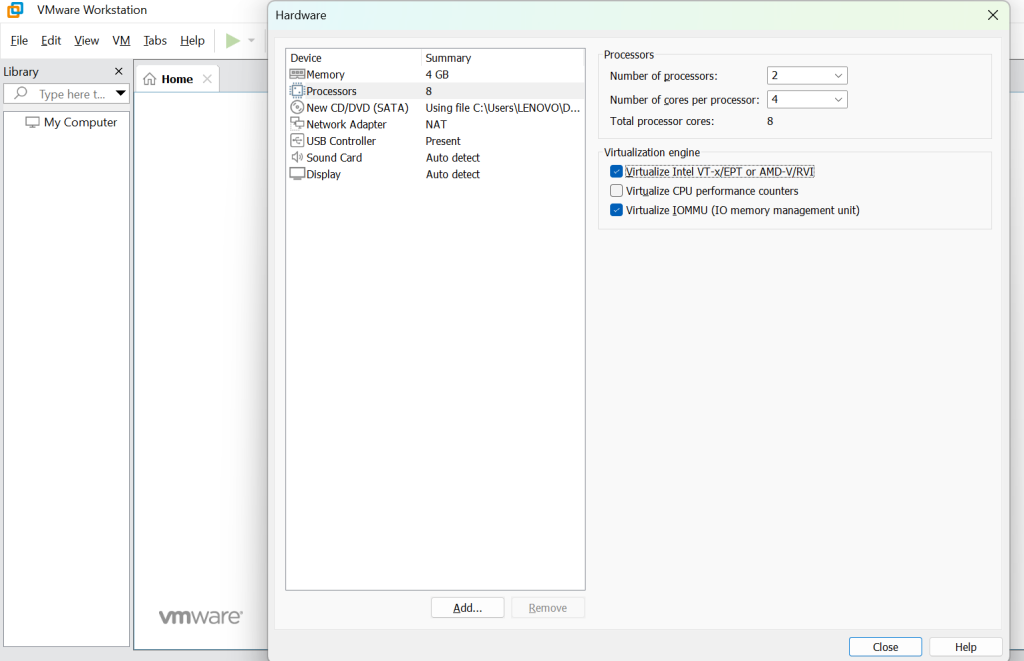Select the Display monitor icon
The image size is (1024, 661).
[297, 174]
